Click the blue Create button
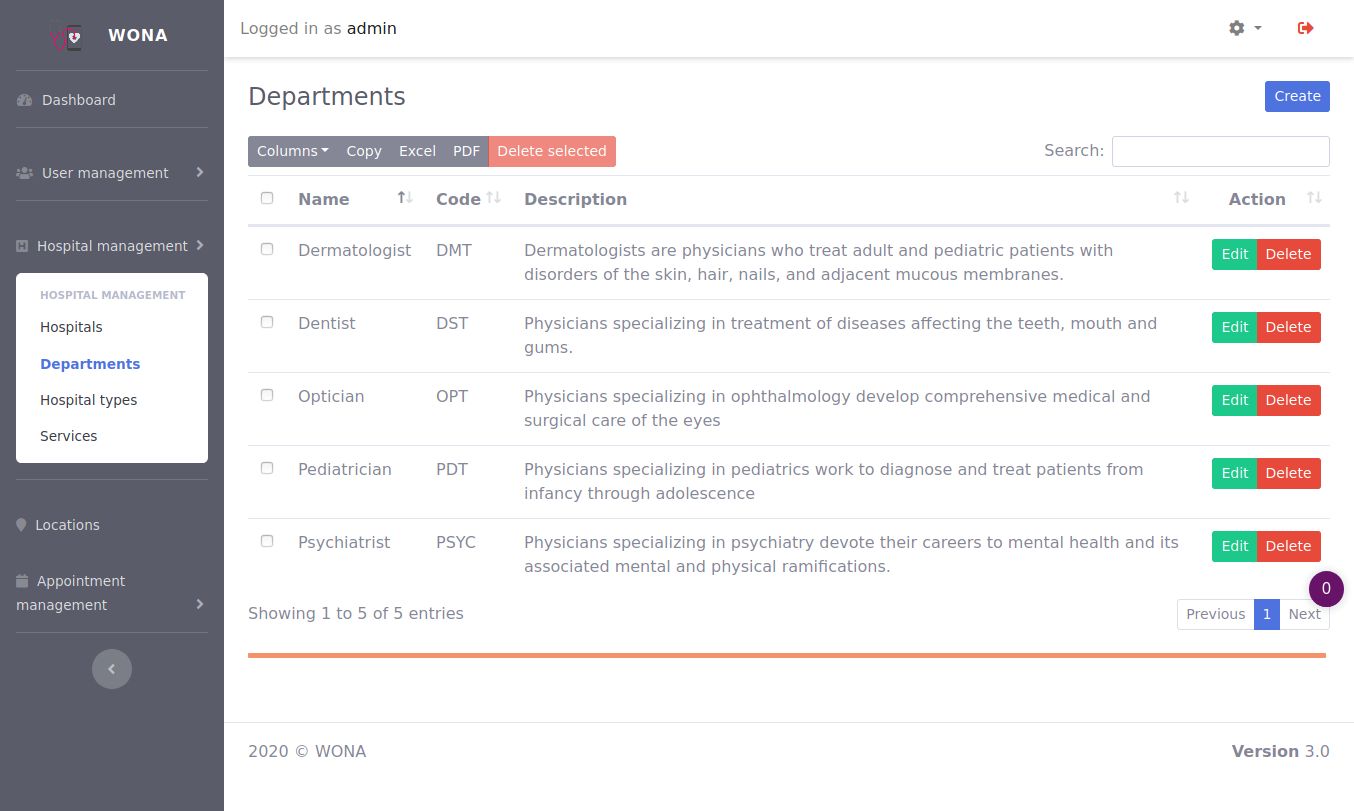Image resolution: width=1354 pixels, height=811 pixels. coord(1297,96)
